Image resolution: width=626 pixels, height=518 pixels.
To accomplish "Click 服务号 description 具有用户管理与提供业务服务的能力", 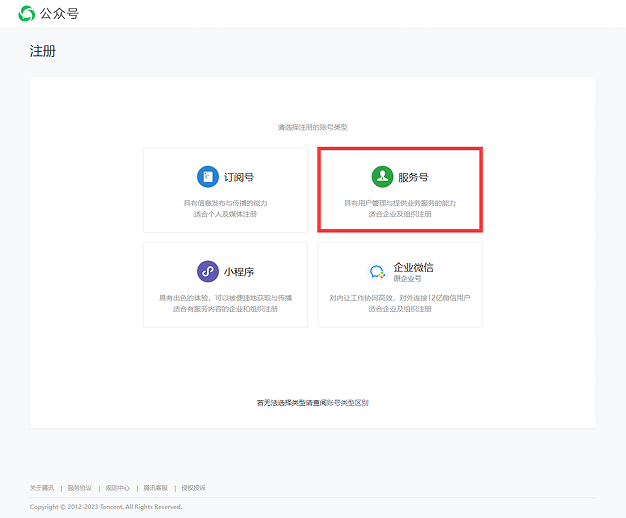I will coord(400,203).
